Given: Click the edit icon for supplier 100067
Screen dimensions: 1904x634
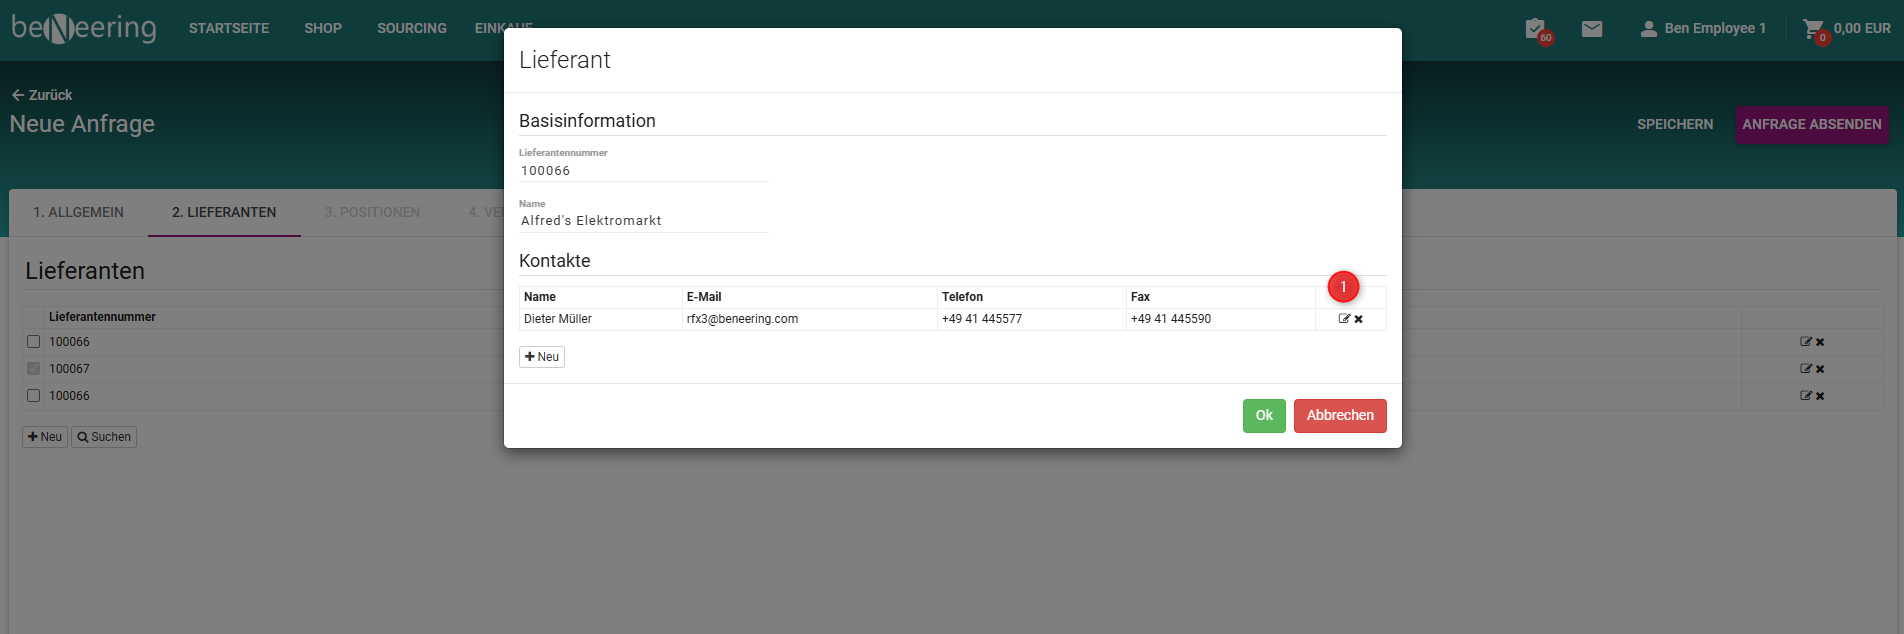Looking at the screenshot, I should click(1806, 369).
